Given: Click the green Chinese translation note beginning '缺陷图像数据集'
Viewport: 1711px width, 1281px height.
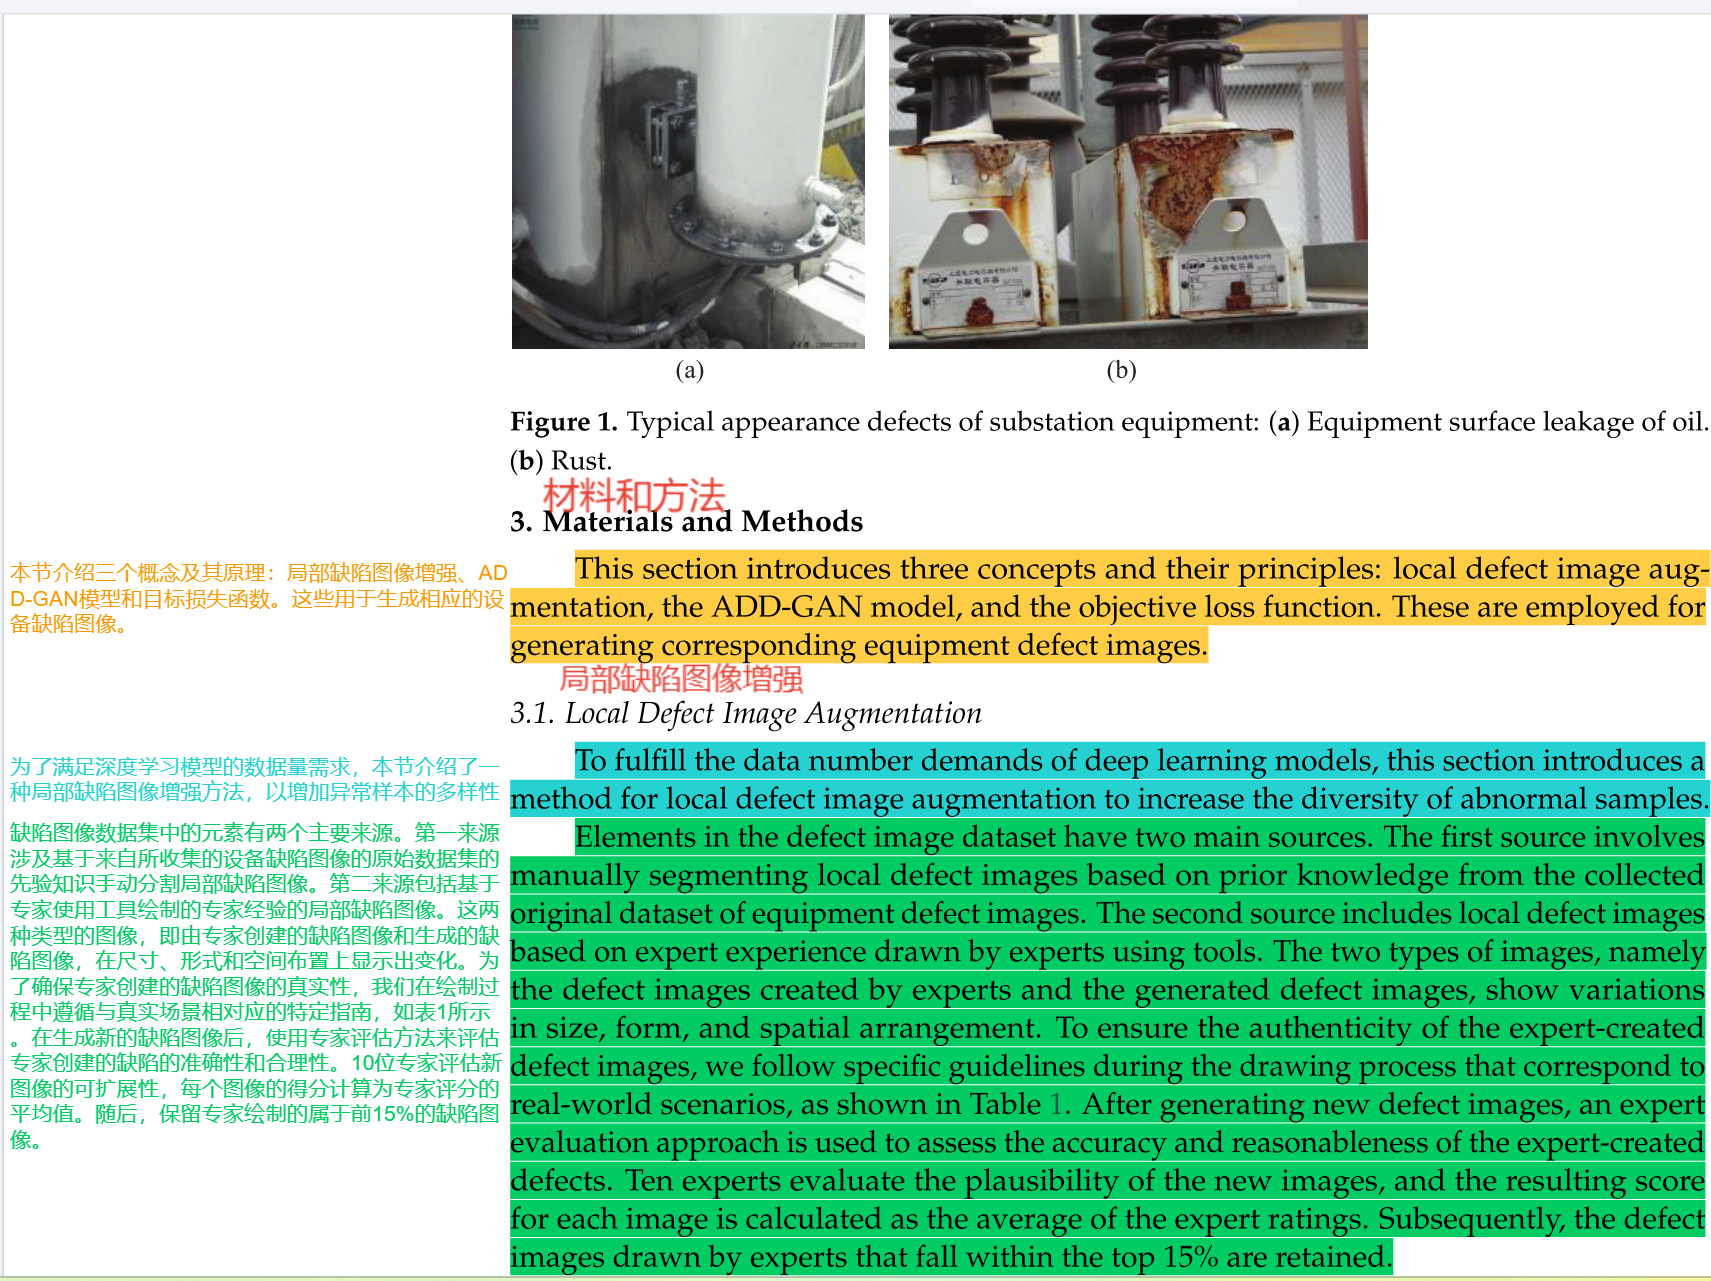Looking at the screenshot, I should [254, 986].
